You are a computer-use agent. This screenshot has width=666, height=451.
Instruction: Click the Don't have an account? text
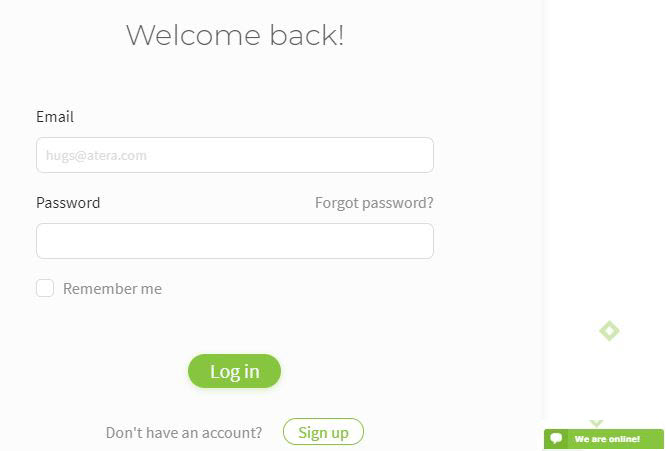click(184, 433)
